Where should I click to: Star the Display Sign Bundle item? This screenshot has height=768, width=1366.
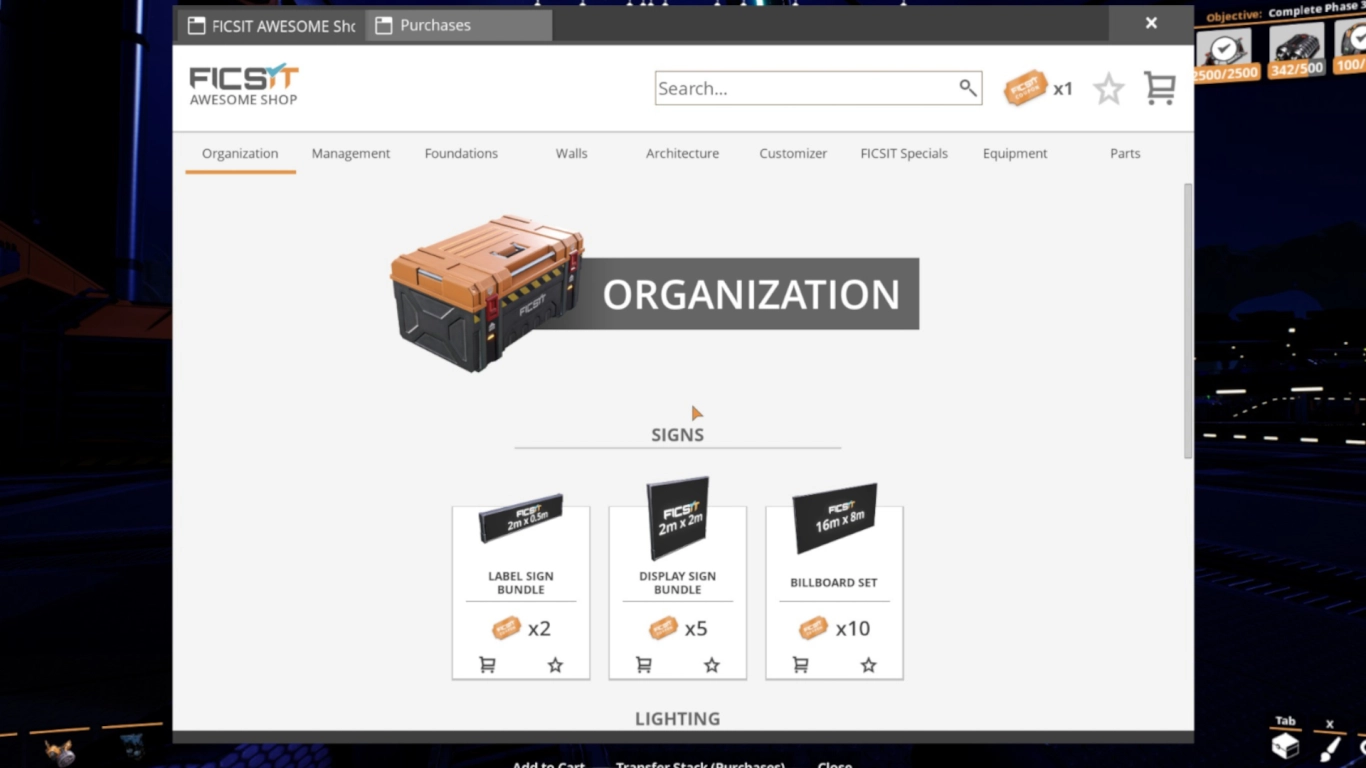[x=711, y=665]
